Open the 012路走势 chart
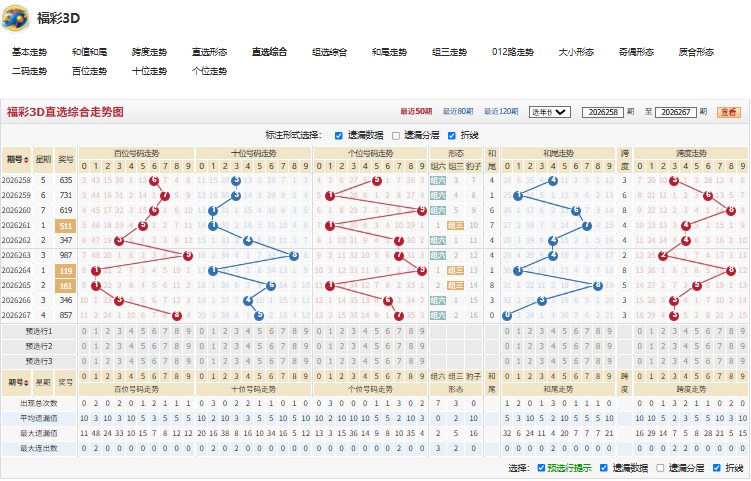The image size is (751, 481). click(512, 52)
